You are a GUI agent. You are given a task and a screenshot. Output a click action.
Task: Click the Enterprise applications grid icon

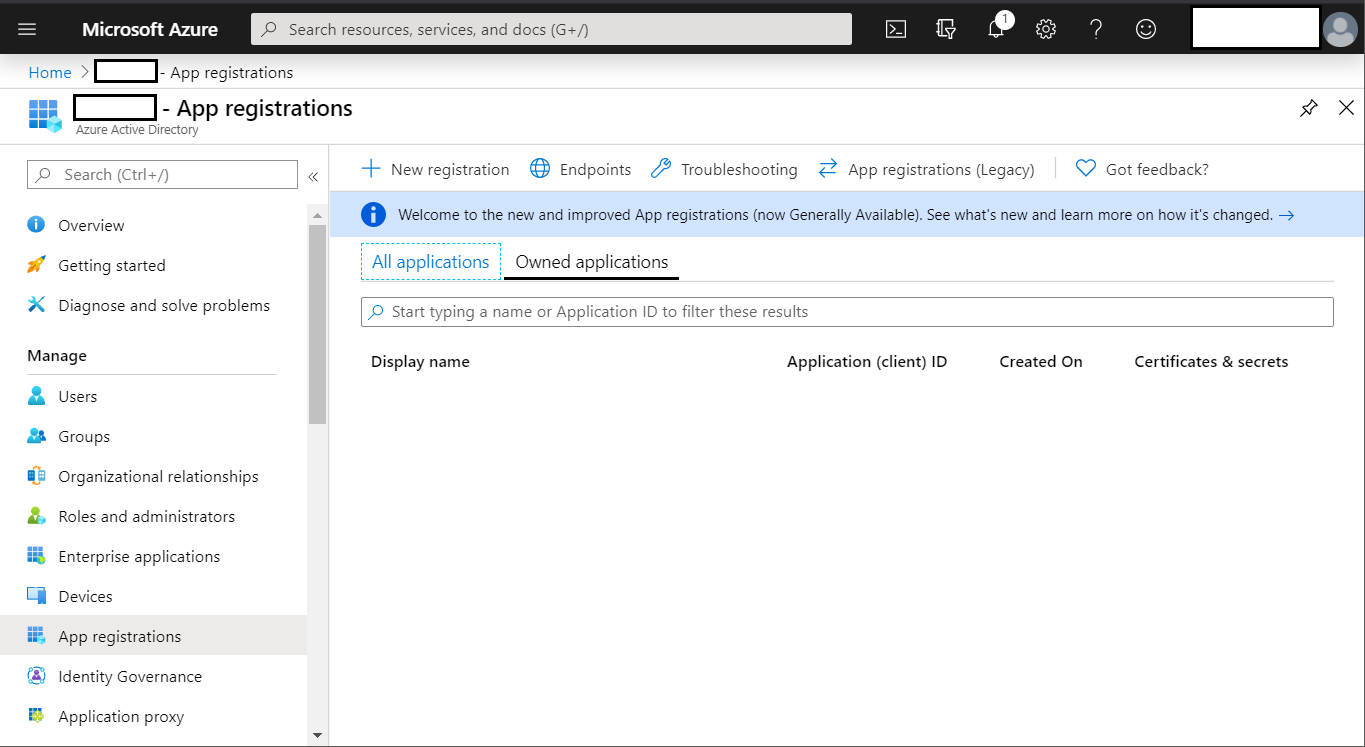click(36, 556)
